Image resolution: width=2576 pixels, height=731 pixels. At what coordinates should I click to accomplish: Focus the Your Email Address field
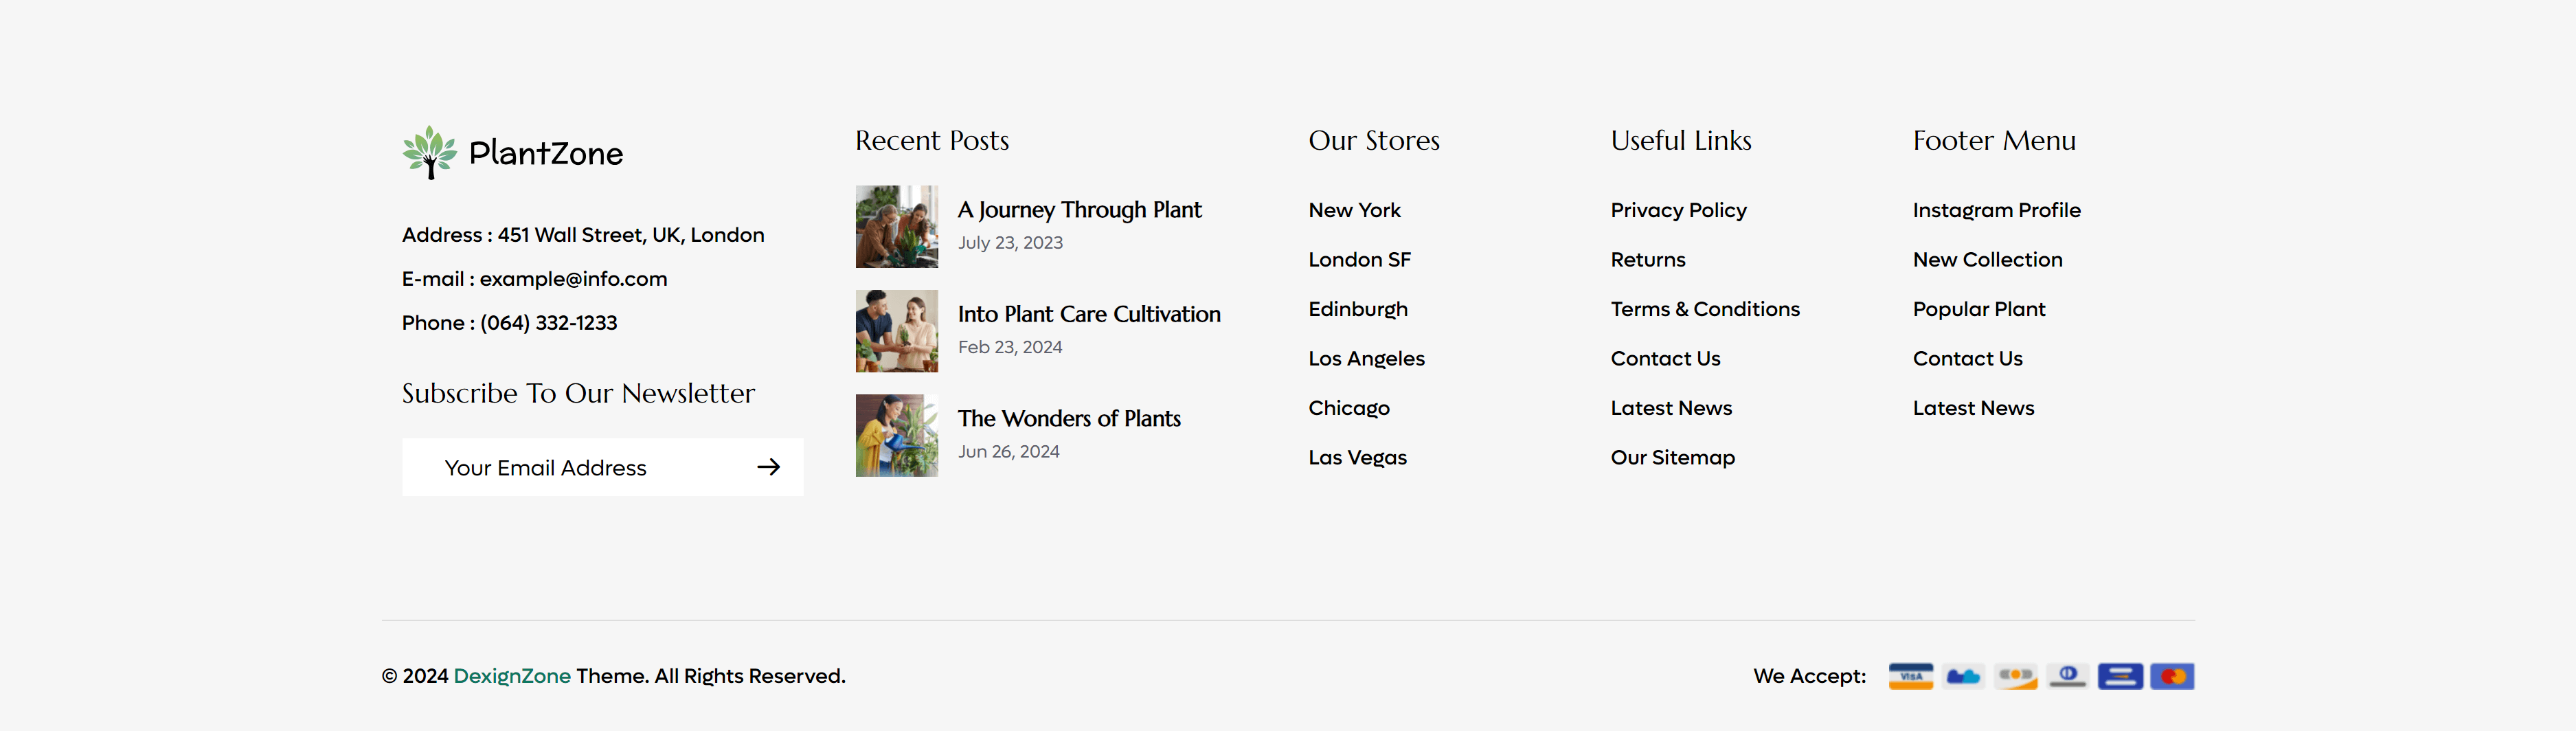click(x=602, y=467)
